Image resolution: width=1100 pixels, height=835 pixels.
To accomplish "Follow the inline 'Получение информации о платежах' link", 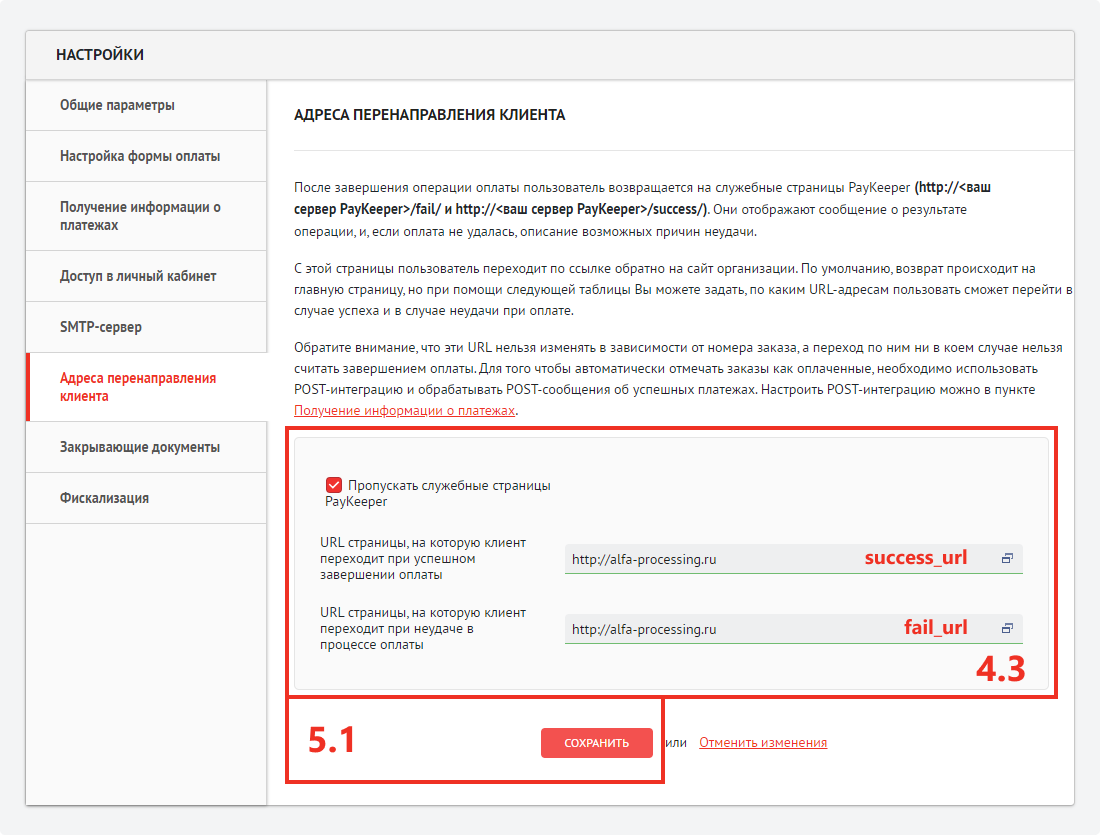I will tap(404, 411).
